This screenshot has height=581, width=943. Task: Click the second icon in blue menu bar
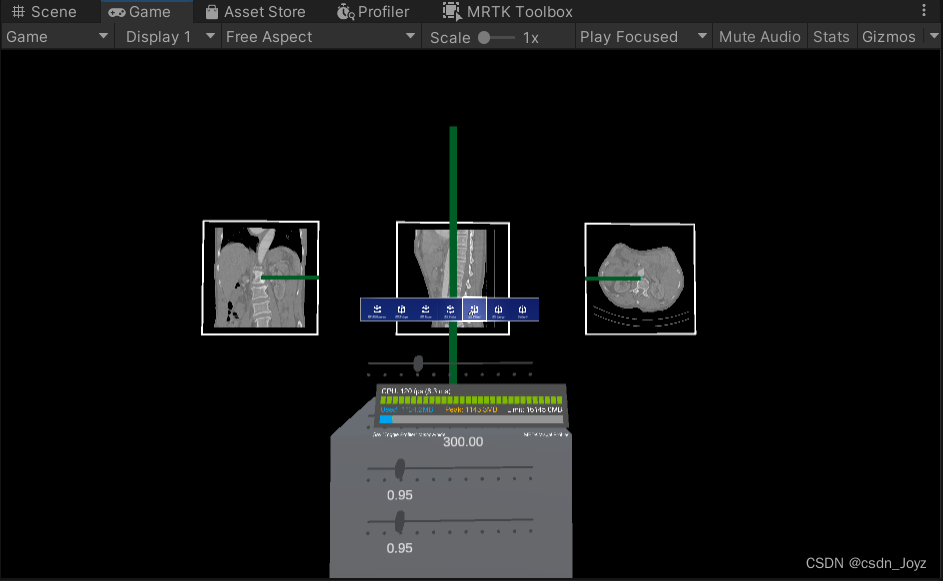click(x=401, y=310)
